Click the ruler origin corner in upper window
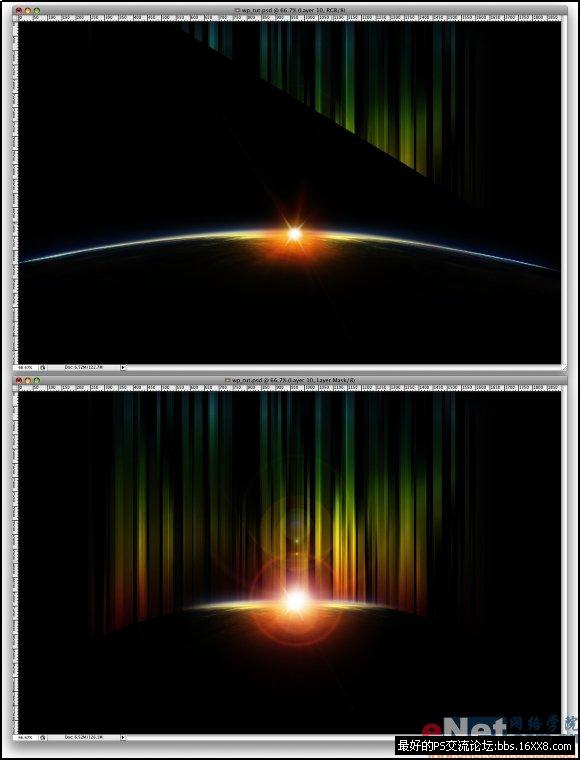580x760 pixels. click(16, 18)
